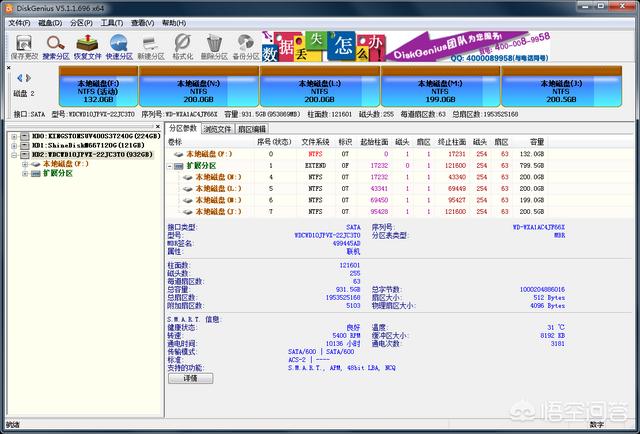Click the 良好 health status value

353,327
